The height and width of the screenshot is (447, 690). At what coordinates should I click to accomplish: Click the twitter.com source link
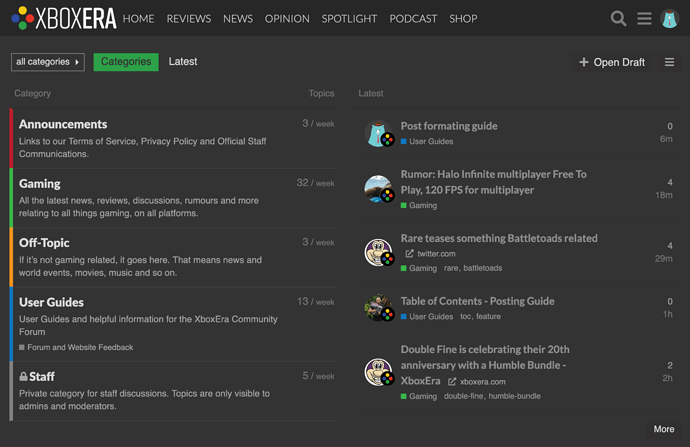tap(436, 254)
